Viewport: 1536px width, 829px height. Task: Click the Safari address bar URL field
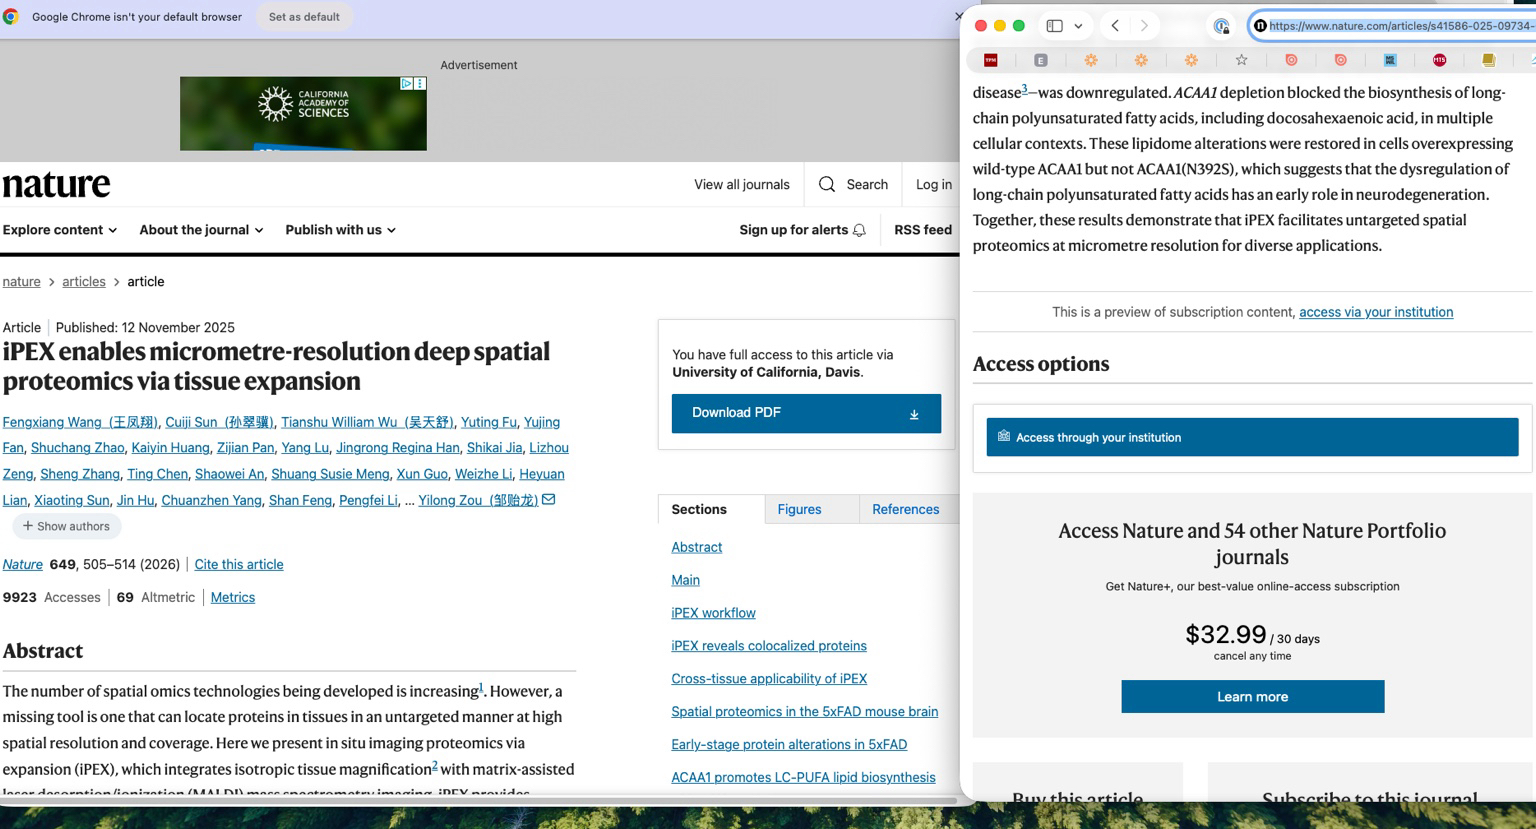(1398, 26)
